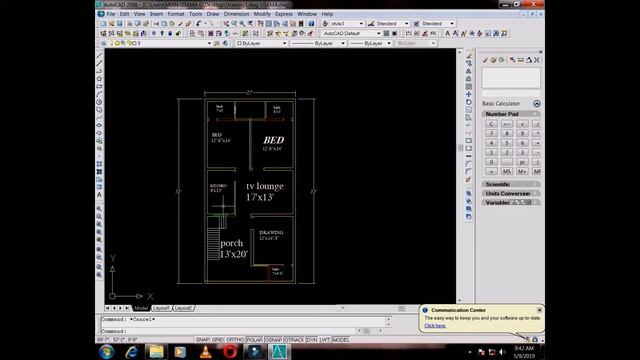This screenshot has height=360, width=640.
Task: Close the Communication Center balloon
Action: pos(539,310)
